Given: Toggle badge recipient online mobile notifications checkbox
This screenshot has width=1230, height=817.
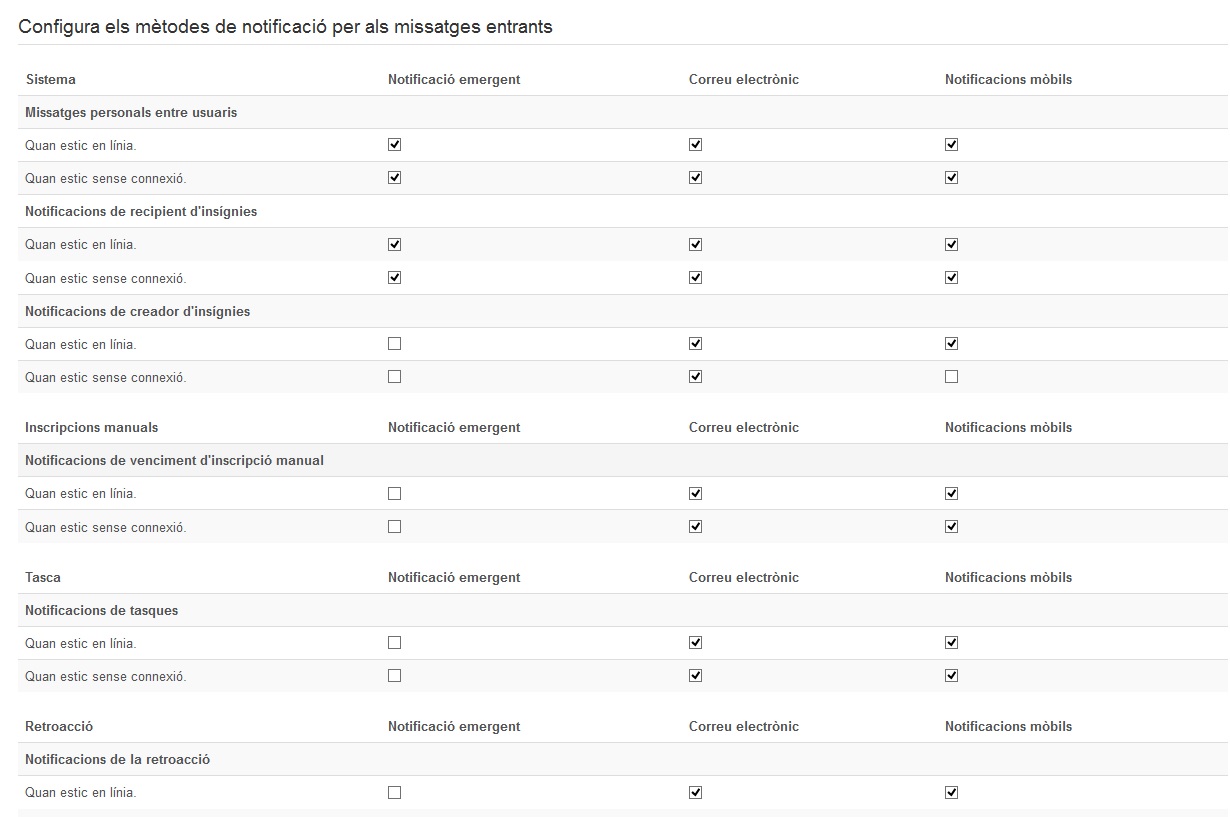Looking at the screenshot, I should (x=951, y=244).
